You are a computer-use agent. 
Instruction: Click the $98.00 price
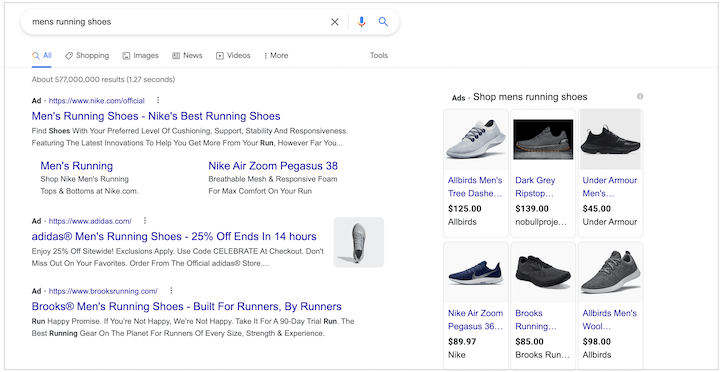pyautogui.click(x=597, y=342)
